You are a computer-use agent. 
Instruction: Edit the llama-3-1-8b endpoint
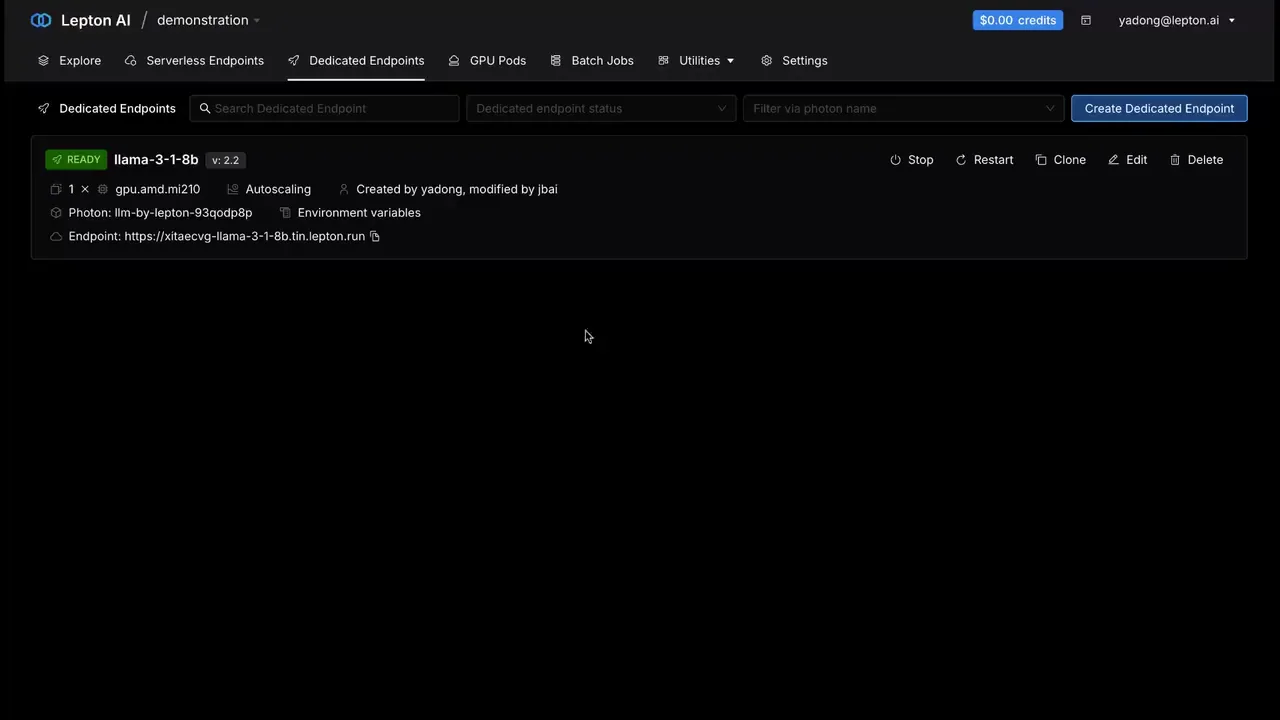tap(1128, 160)
